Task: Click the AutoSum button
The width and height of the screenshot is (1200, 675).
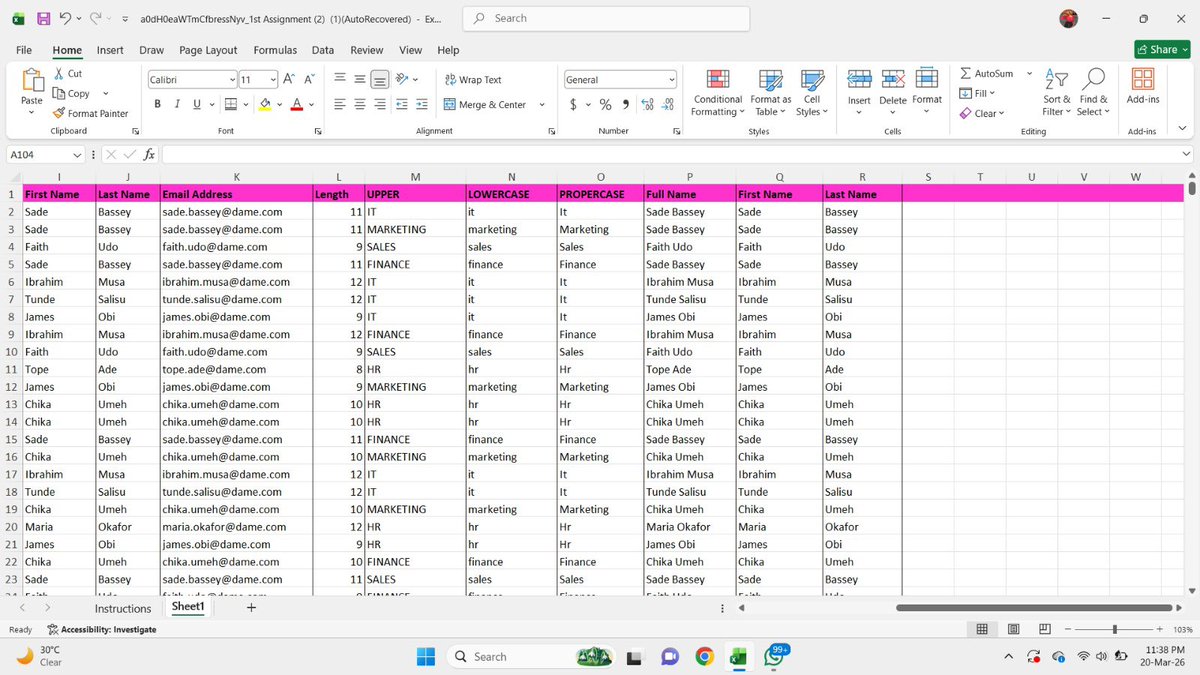Action: pyautogui.click(x=987, y=73)
